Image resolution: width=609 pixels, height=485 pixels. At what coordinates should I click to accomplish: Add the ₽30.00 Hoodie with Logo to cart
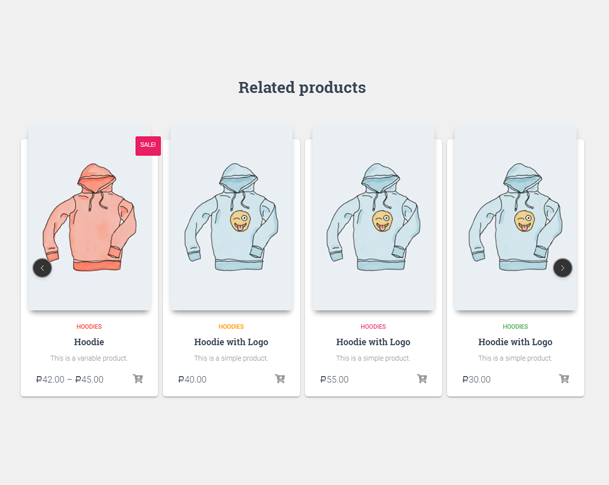[564, 379]
